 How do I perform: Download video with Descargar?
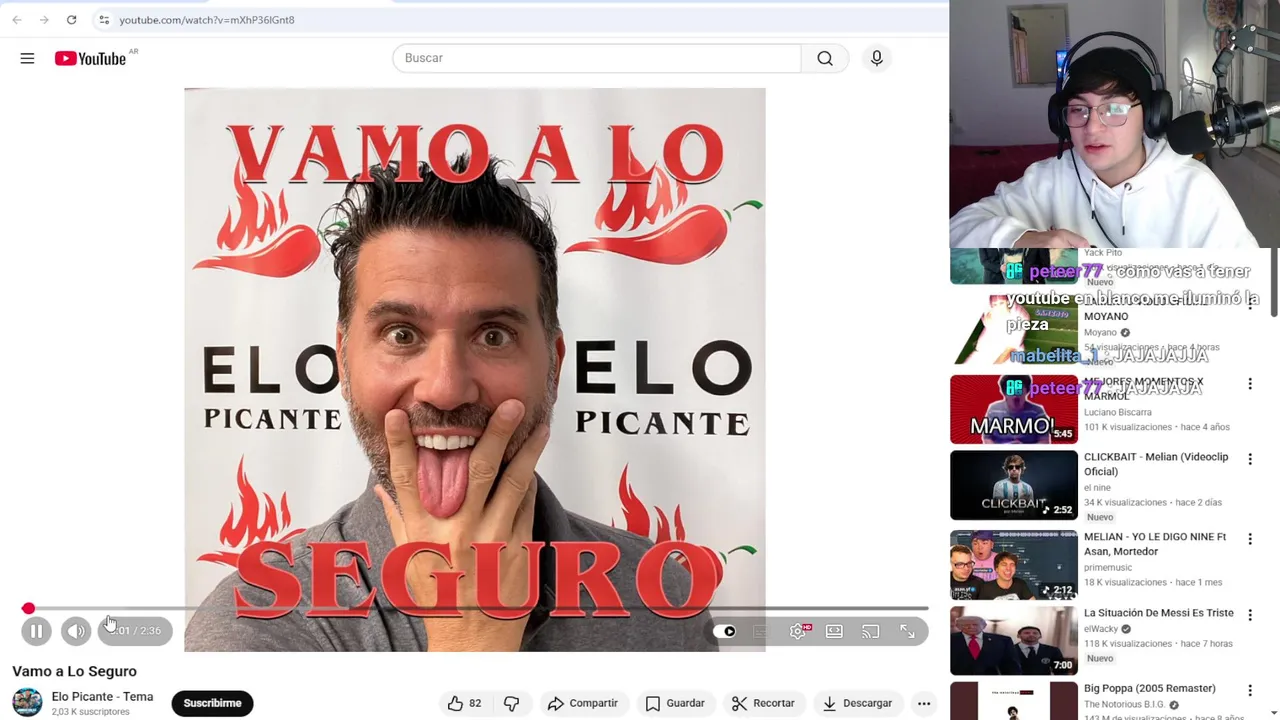pyautogui.click(x=857, y=703)
